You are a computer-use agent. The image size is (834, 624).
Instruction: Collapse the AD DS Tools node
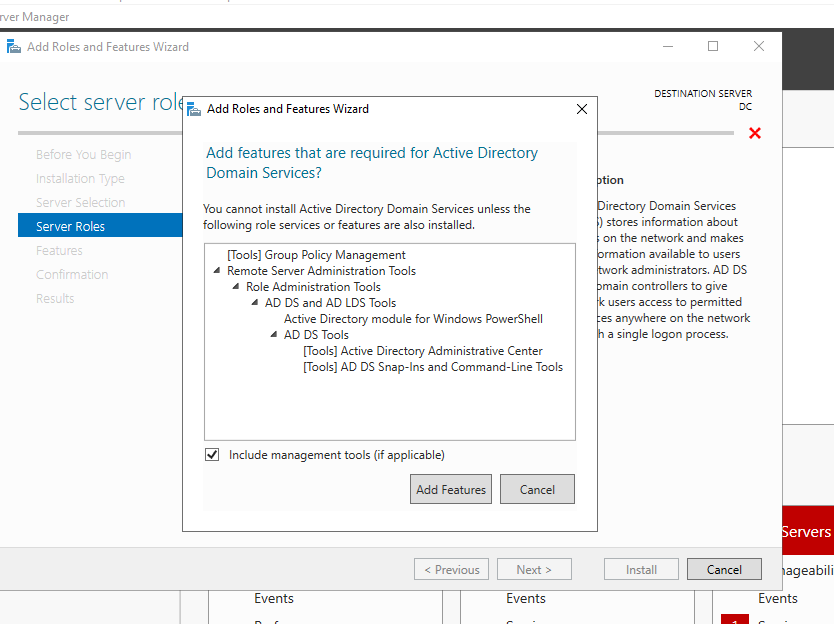tap(274, 335)
